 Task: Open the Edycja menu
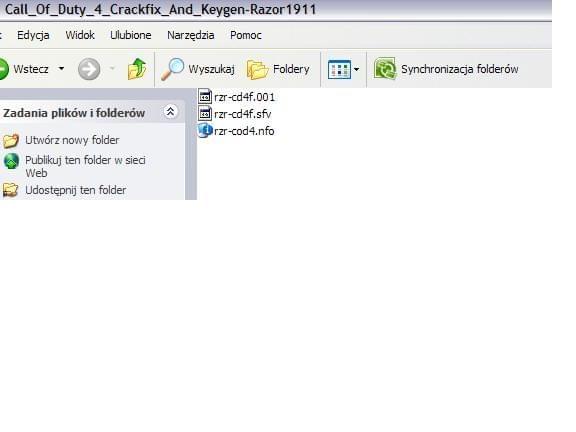click(33, 35)
